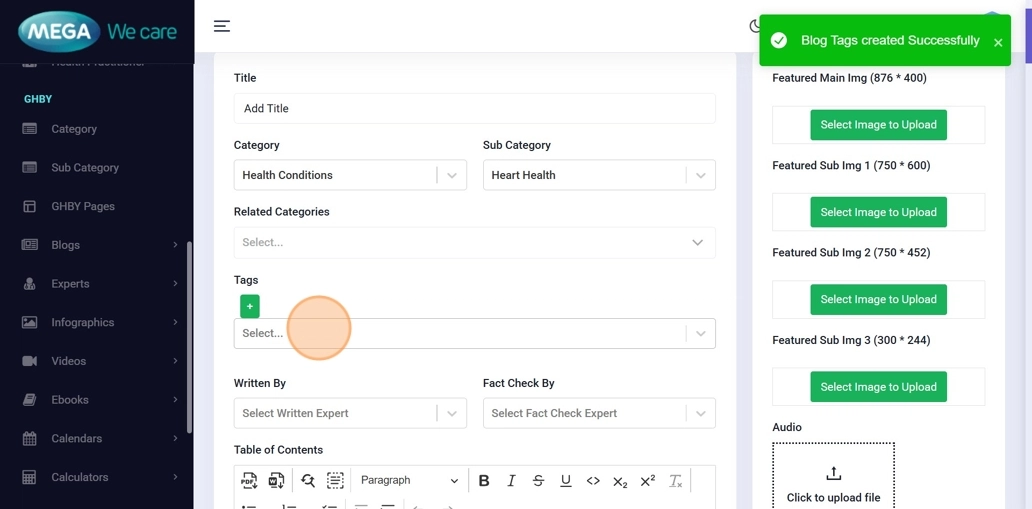Open the Sub Category dropdown showing Heart Health
1032x509 pixels.
[598, 175]
